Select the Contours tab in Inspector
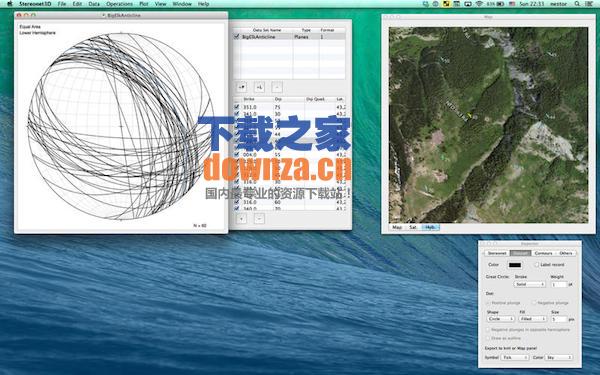Screen dimensions: 600x375 543,253
